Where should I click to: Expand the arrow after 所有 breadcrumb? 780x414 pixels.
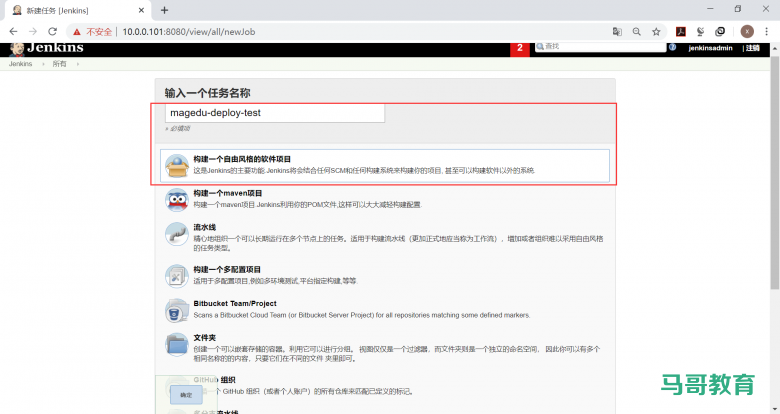tap(78, 64)
